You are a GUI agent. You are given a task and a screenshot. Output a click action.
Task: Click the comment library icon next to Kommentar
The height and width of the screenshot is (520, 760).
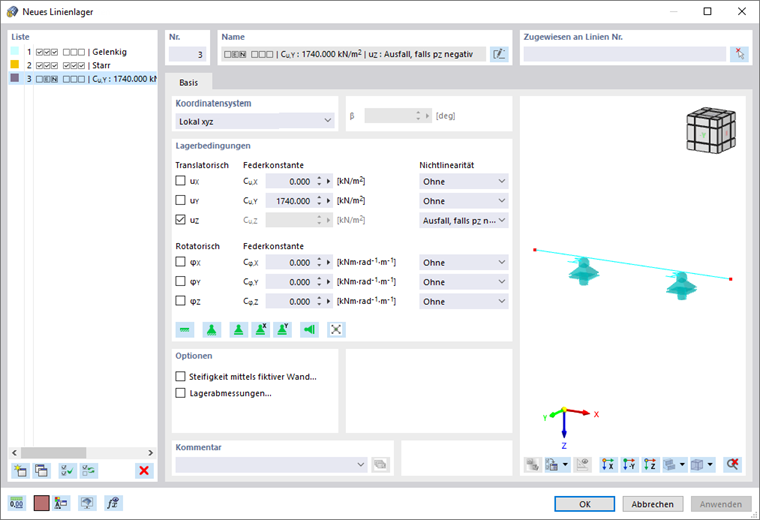tap(380, 465)
